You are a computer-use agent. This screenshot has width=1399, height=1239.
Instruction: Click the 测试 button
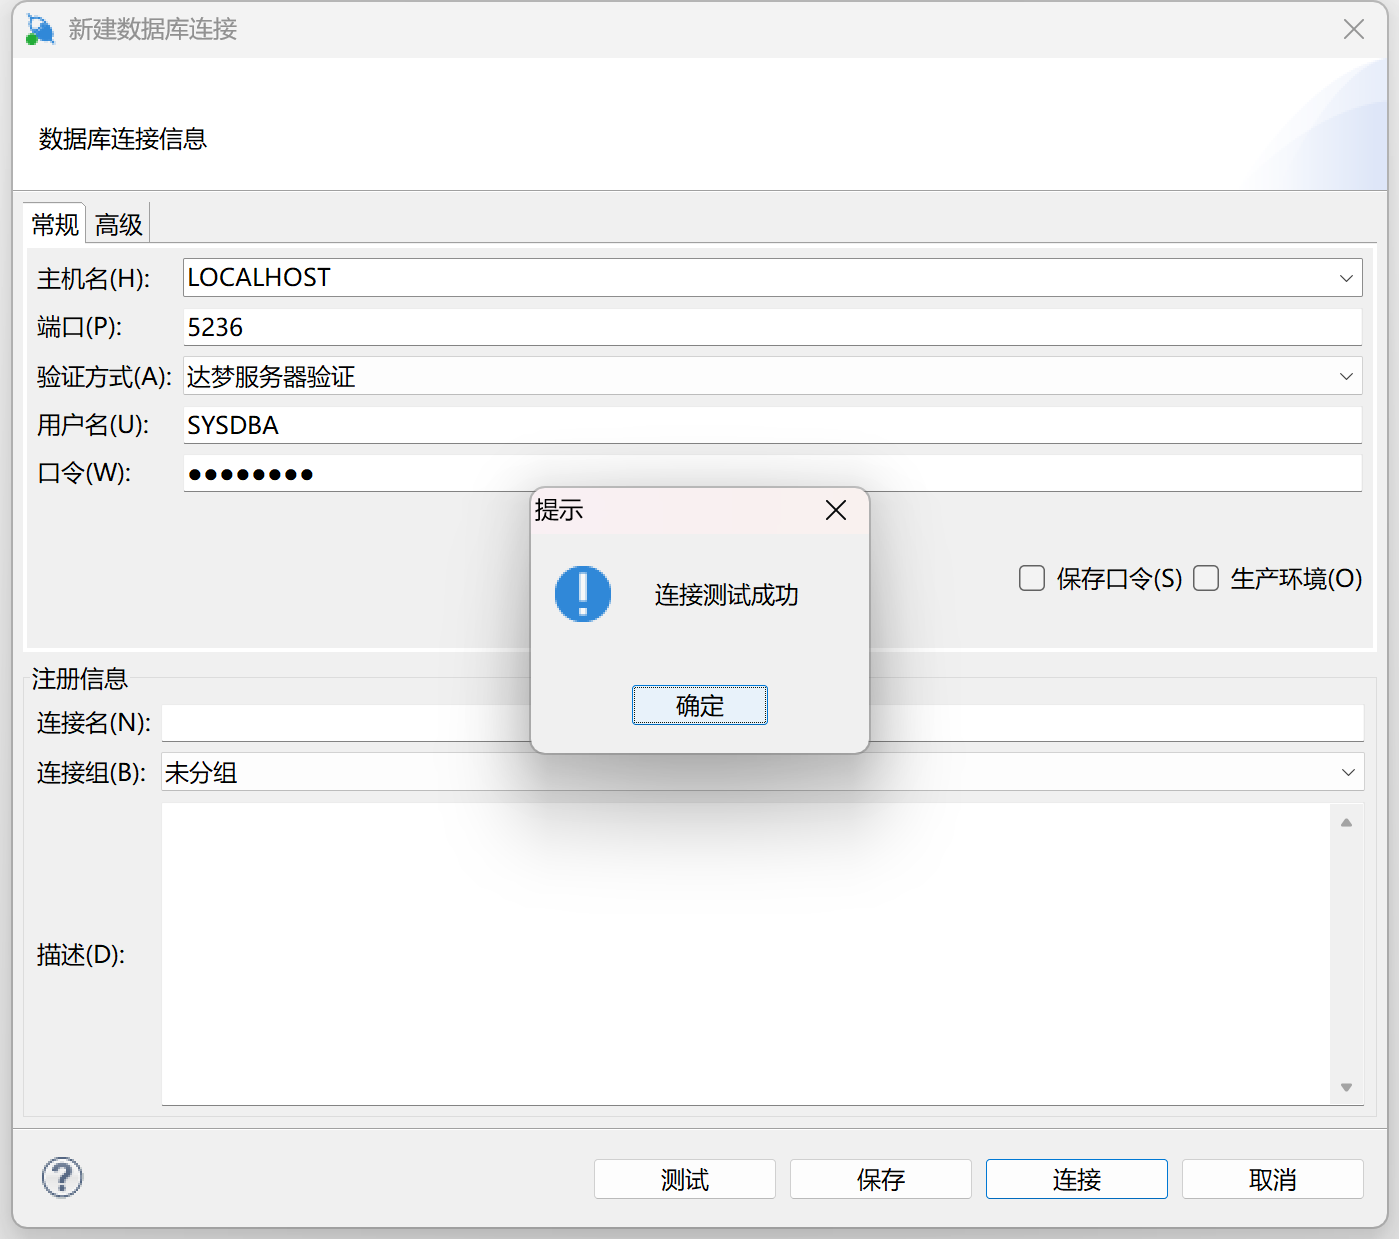click(685, 1179)
